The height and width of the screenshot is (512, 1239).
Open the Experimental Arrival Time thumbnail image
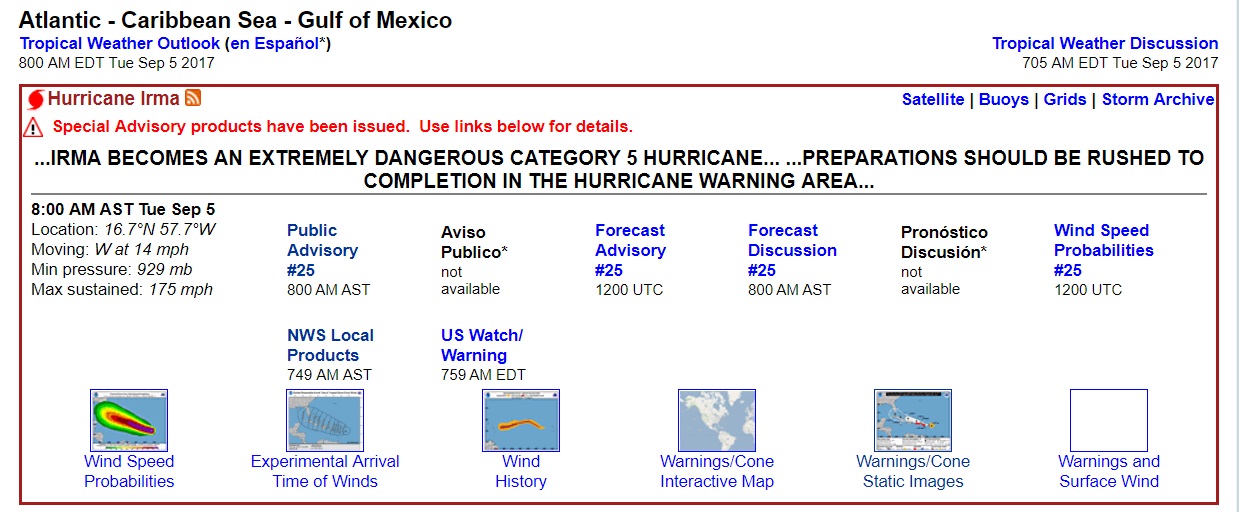click(x=325, y=420)
